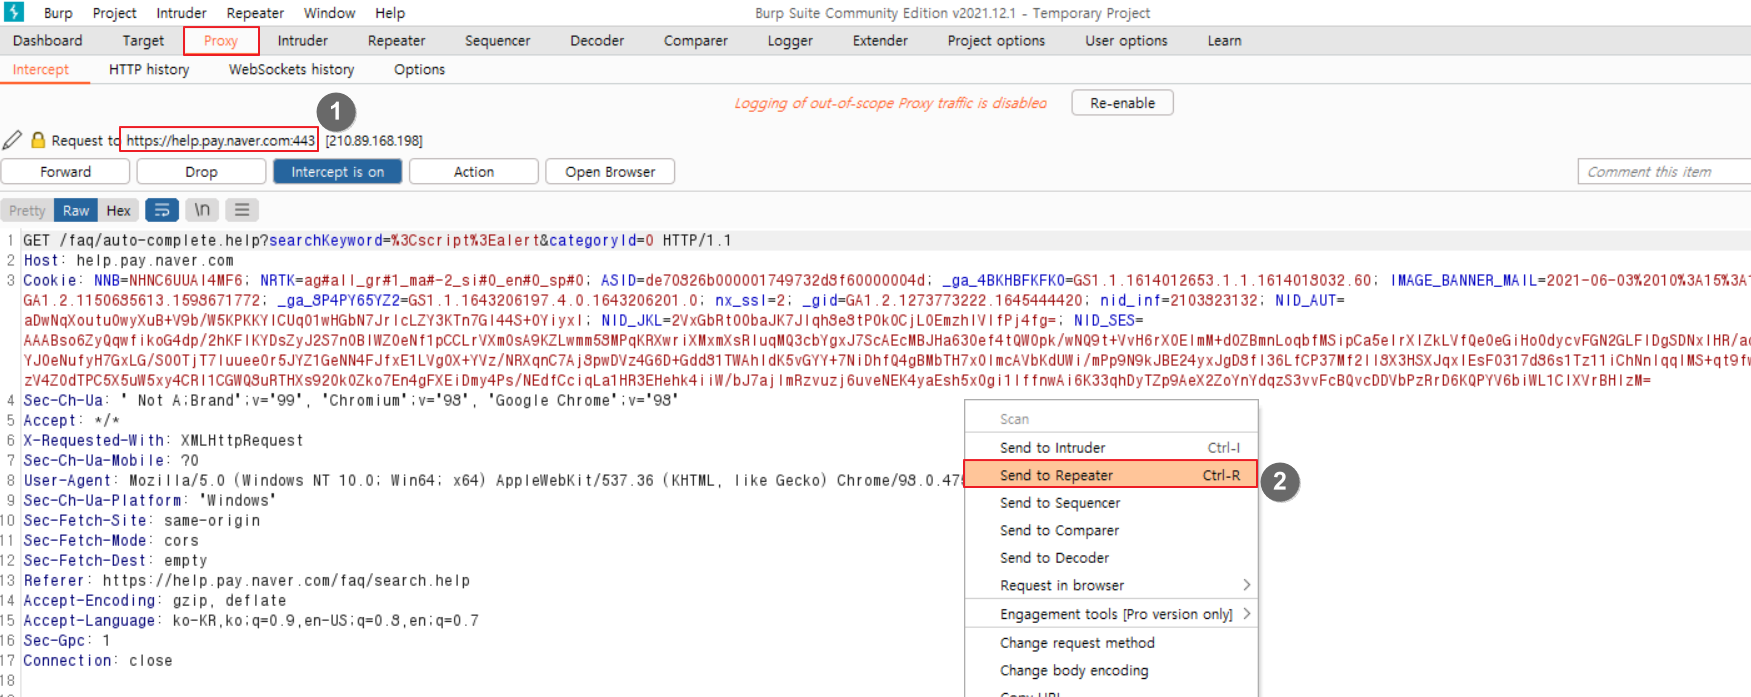Click the X-Requested-With header line
Screen dimensions: 1751x697
click(163, 441)
